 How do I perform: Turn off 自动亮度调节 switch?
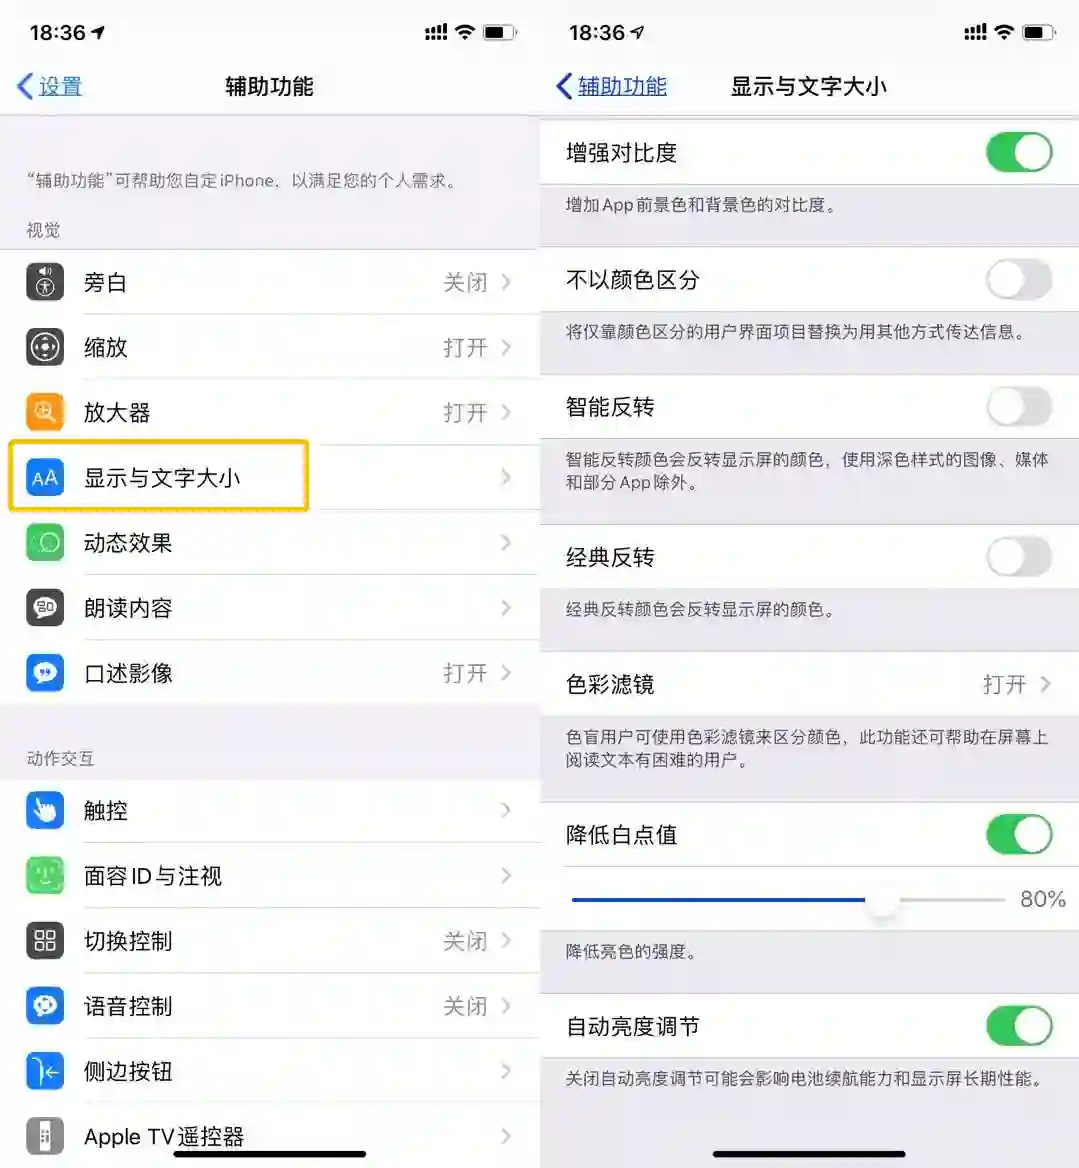tap(1019, 1026)
